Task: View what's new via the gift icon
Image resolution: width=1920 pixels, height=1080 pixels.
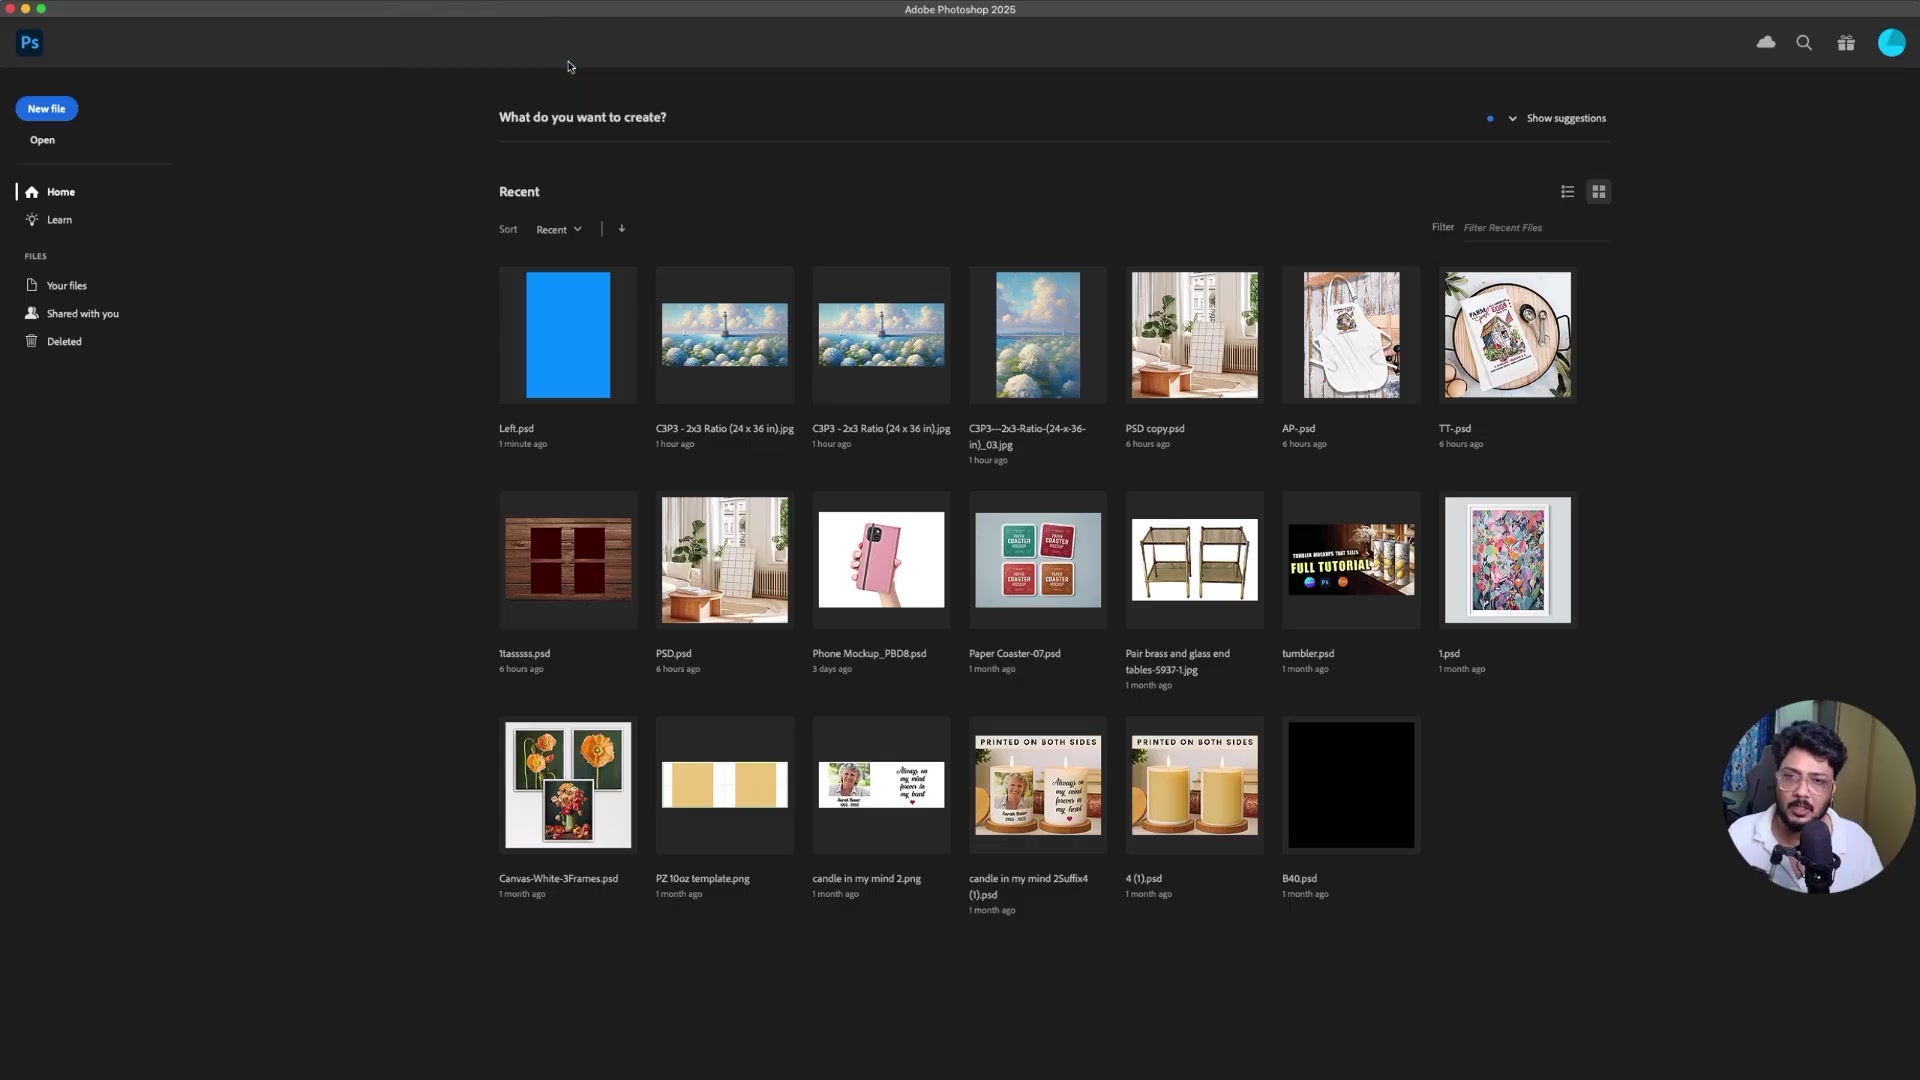Action: click(1845, 42)
